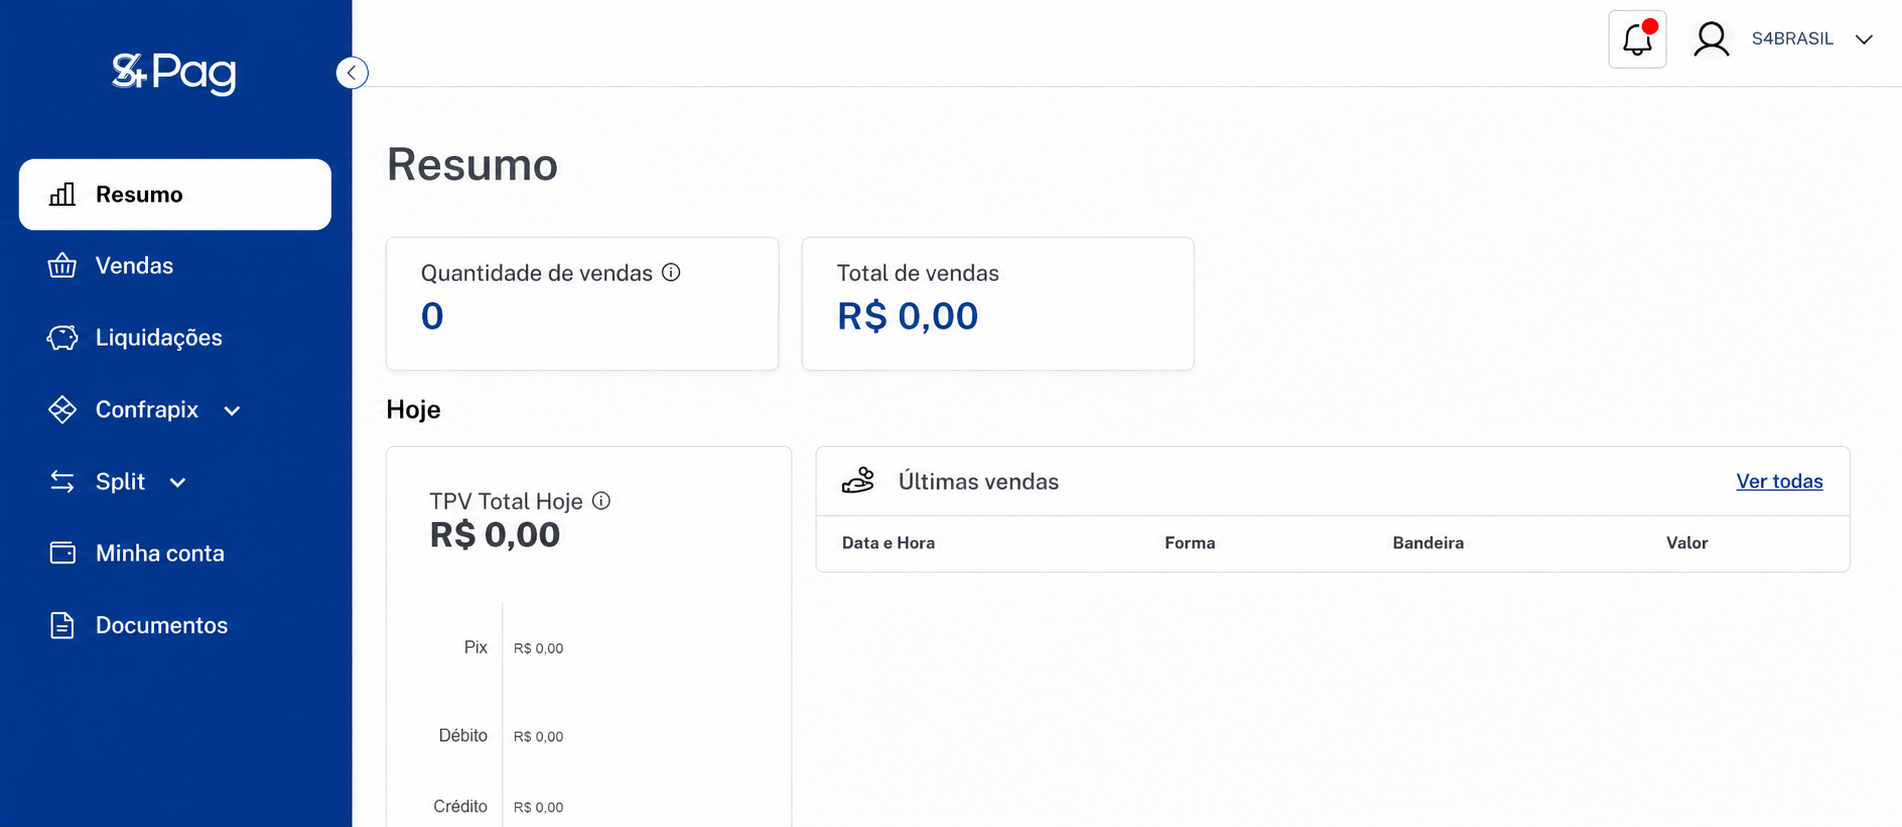Collapse the sidebar with the arrow button
The image size is (1902, 827).
coord(352,73)
